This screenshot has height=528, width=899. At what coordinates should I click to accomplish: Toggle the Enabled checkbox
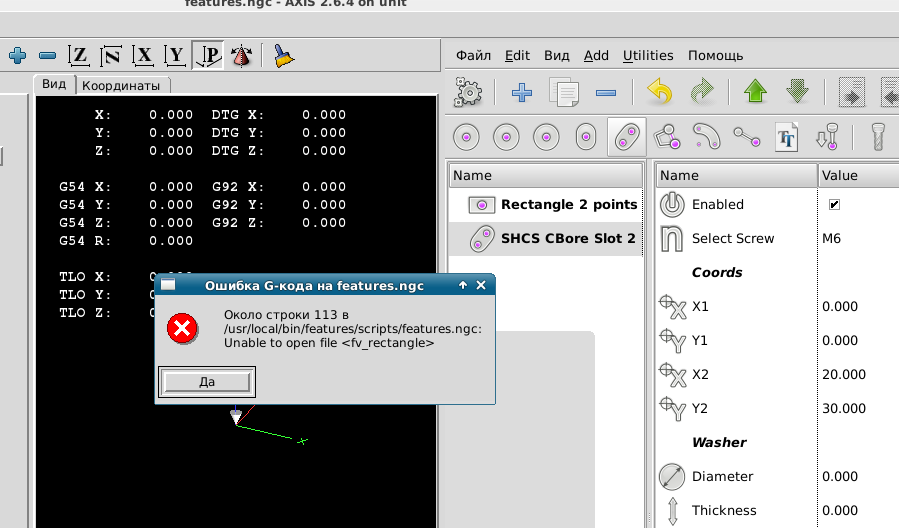(834, 205)
